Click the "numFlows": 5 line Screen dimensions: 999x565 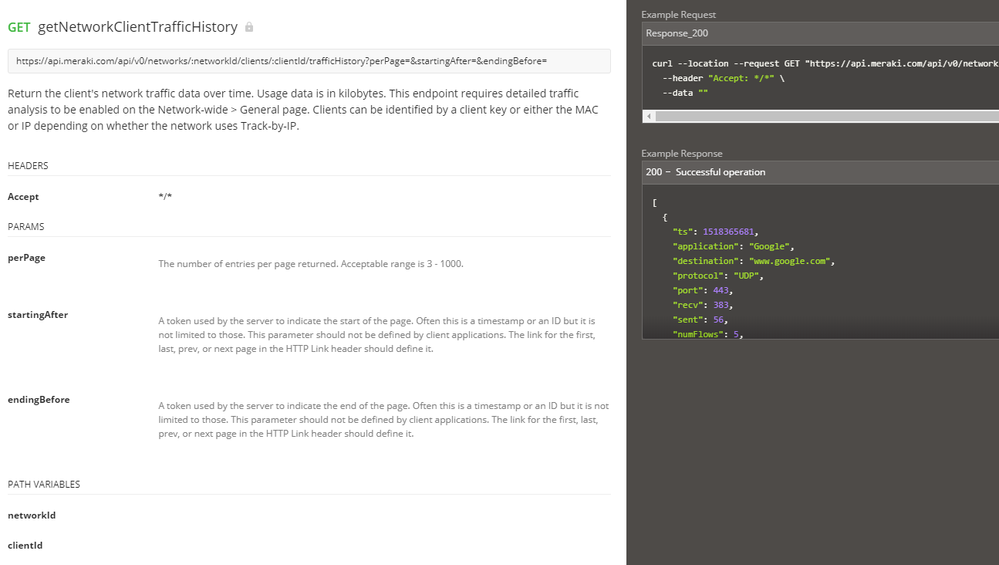(708, 334)
